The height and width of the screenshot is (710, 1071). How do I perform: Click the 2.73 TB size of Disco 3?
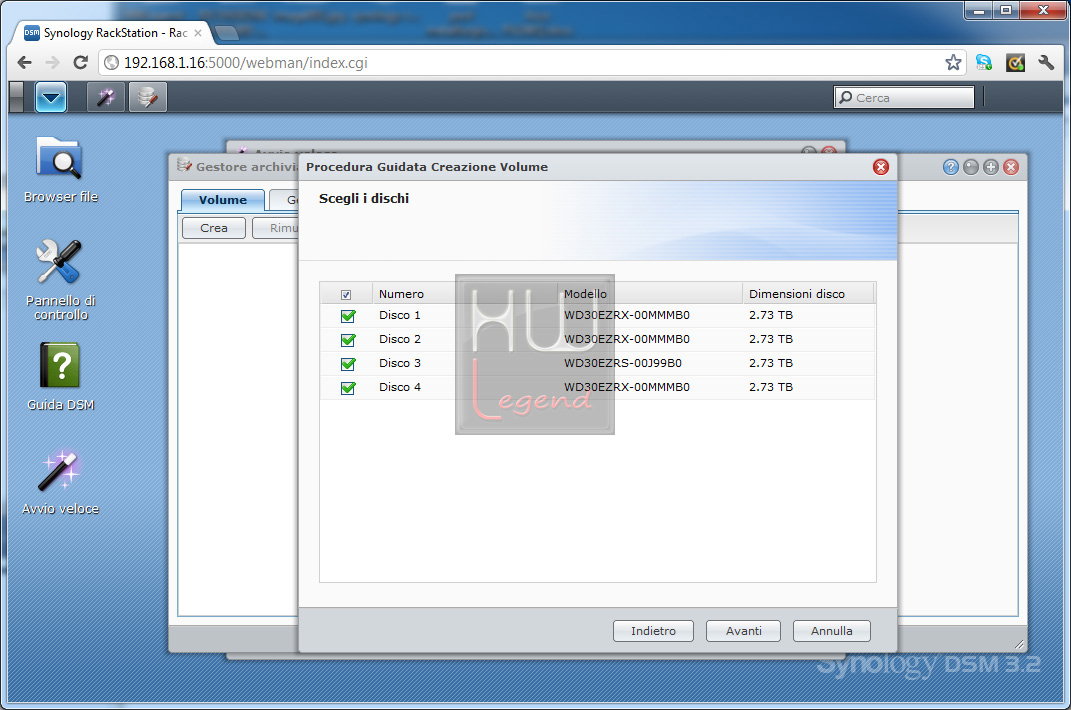coord(771,363)
